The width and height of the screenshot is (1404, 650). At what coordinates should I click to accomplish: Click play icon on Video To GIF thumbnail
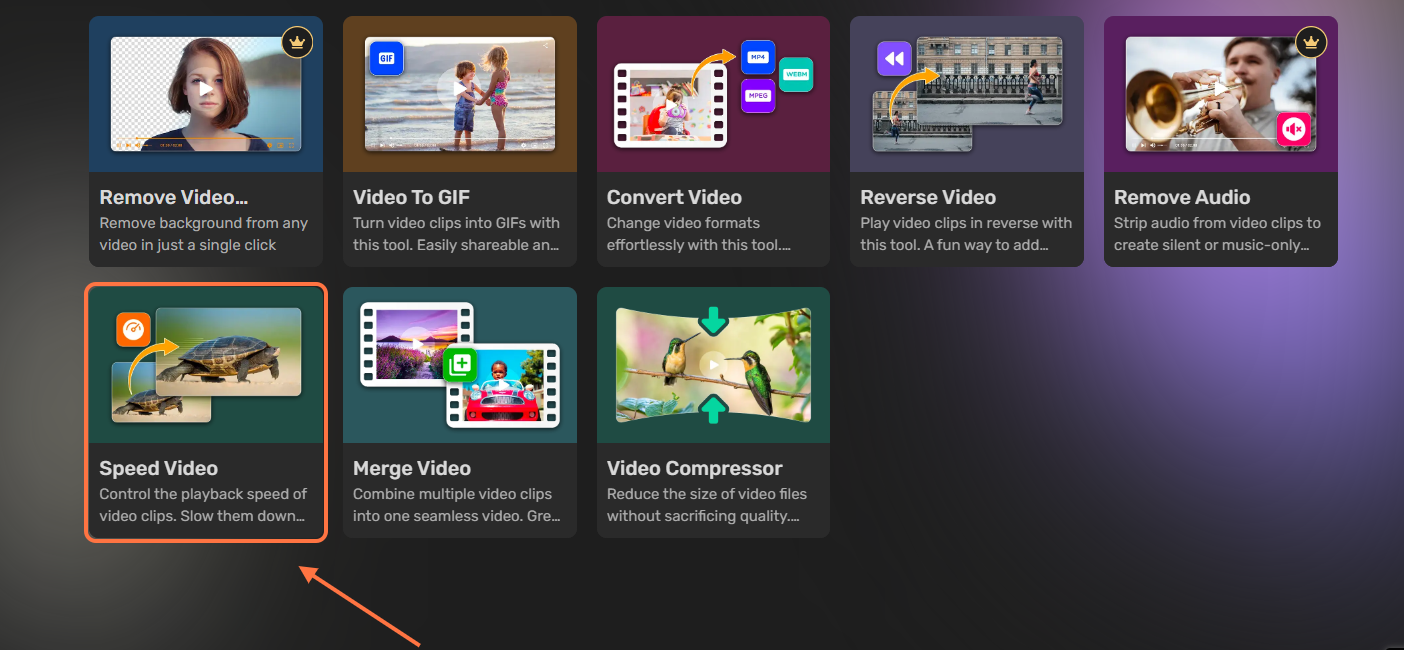click(459, 88)
